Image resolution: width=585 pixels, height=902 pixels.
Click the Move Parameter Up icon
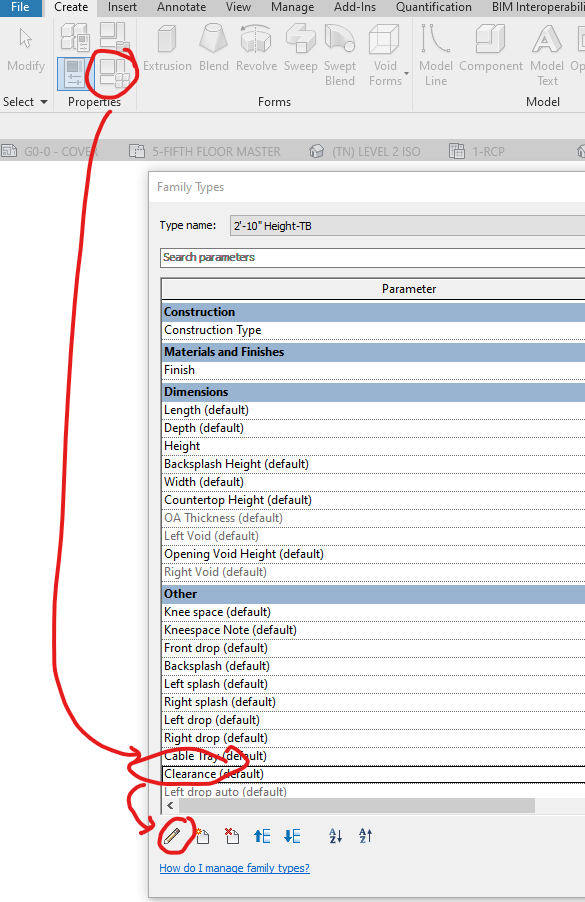(x=262, y=836)
